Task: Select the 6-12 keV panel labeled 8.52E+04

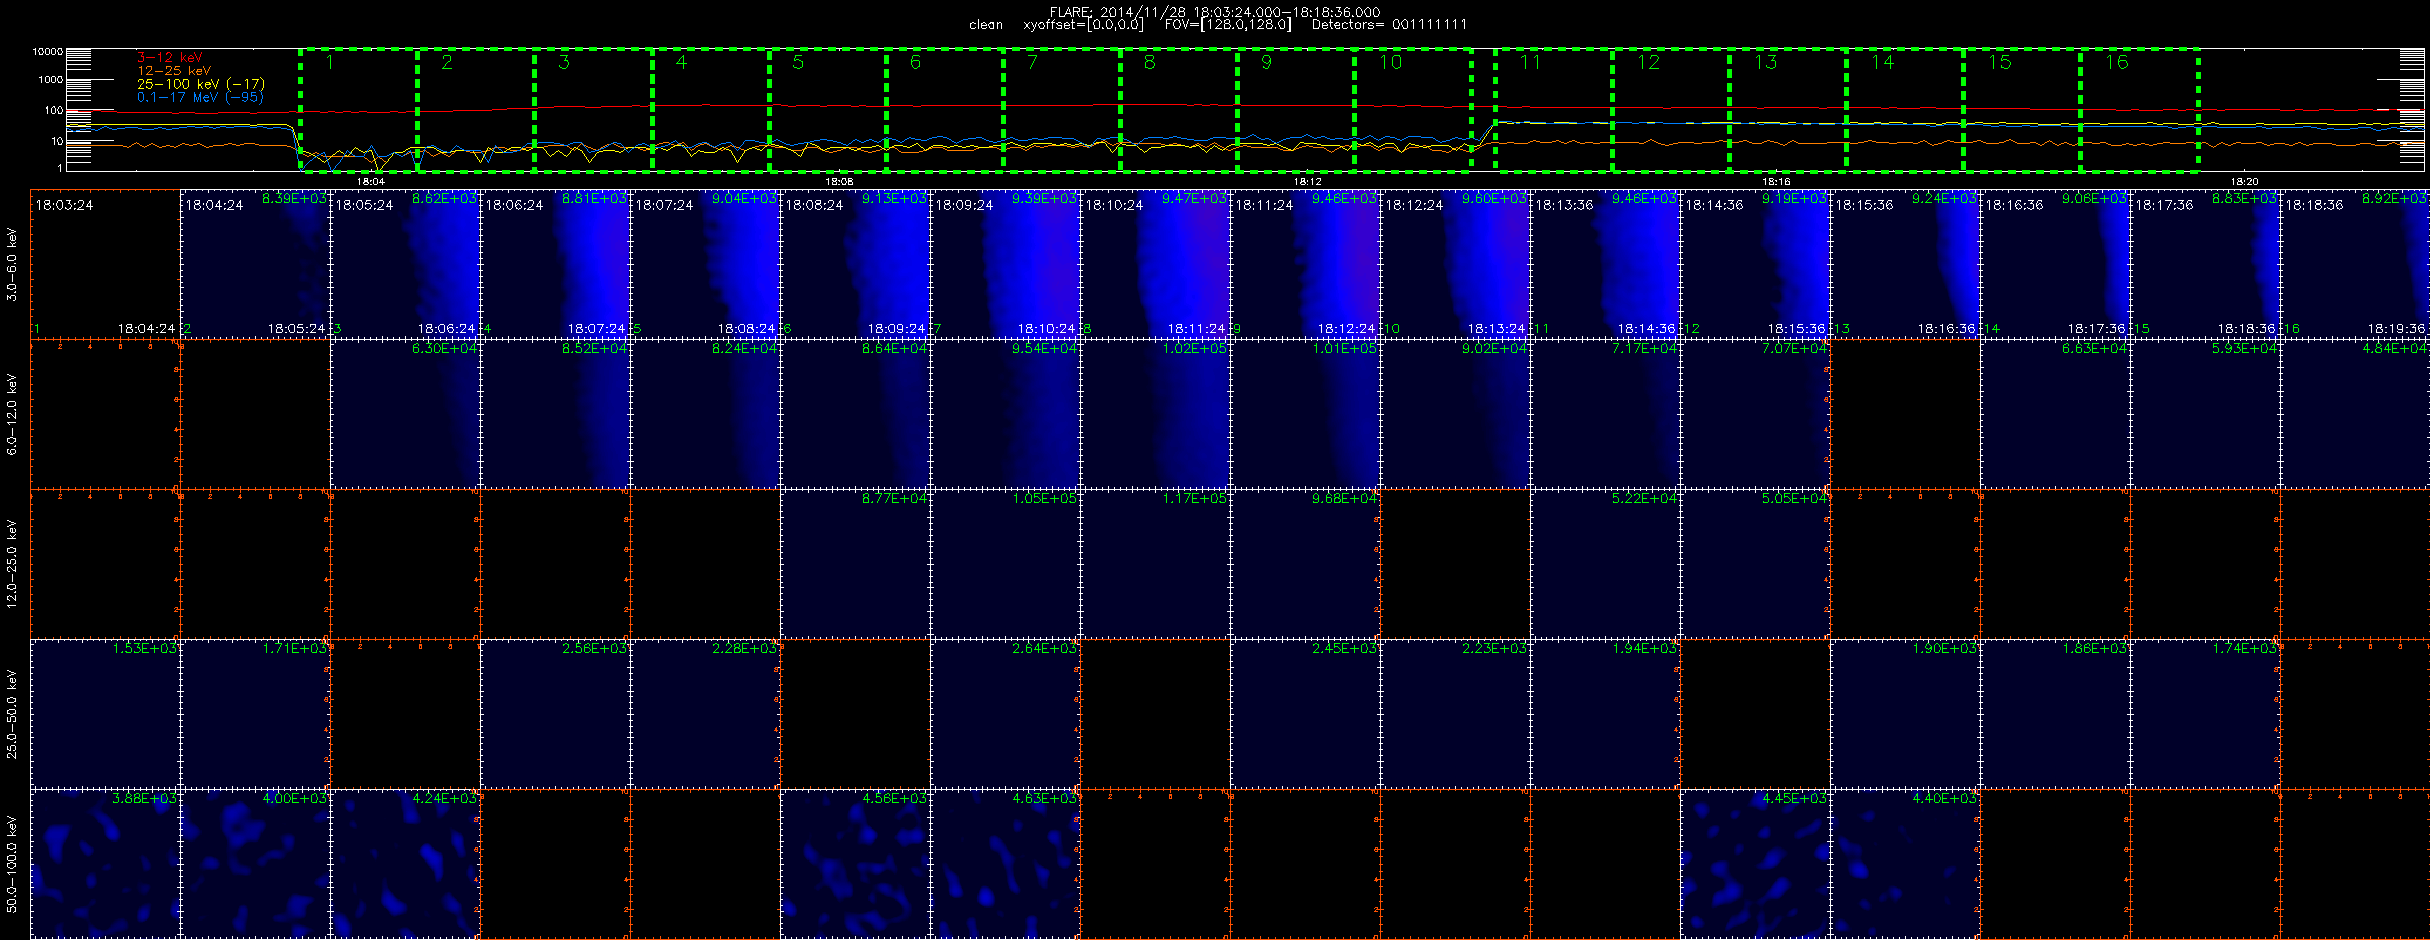Action: (x=555, y=414)
